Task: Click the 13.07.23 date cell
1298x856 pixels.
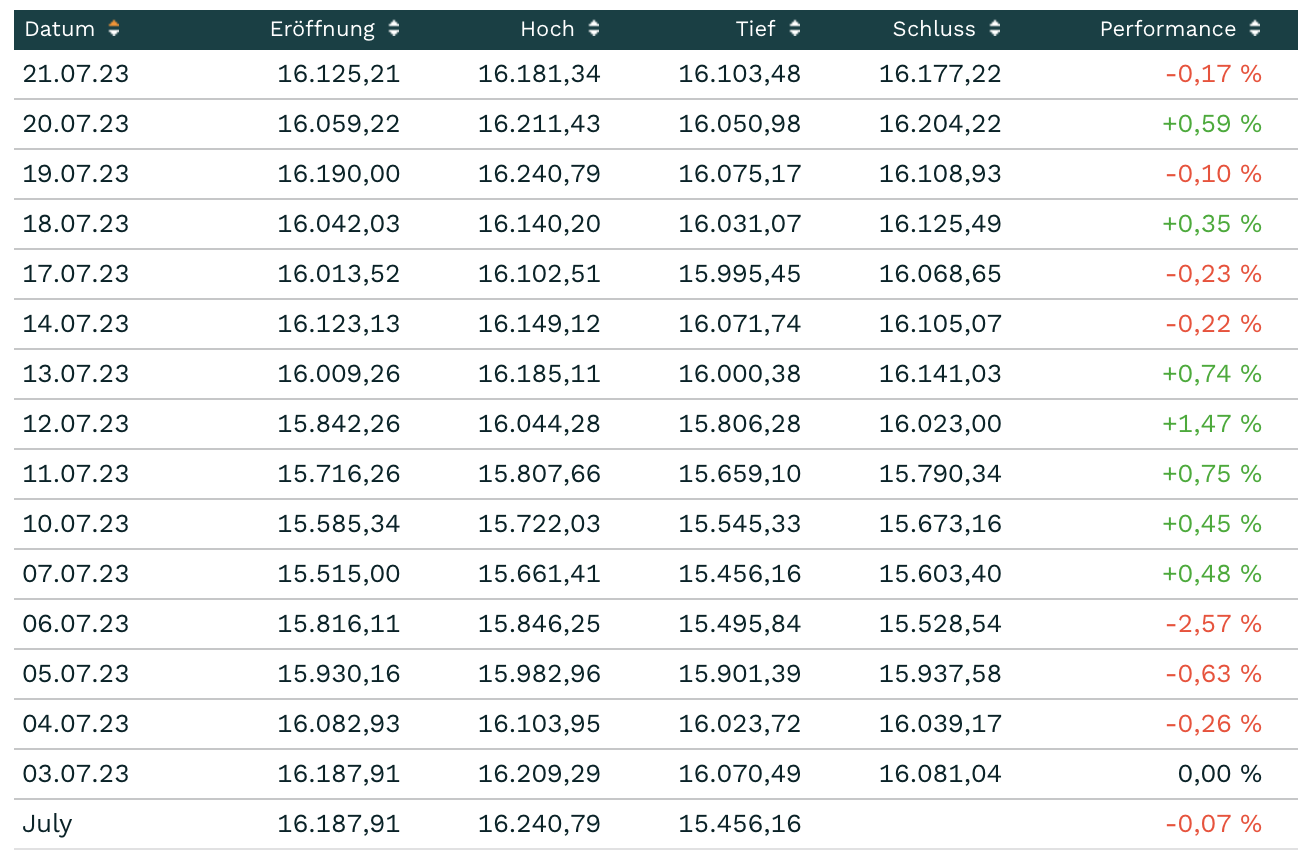Action: pos(76,374)
